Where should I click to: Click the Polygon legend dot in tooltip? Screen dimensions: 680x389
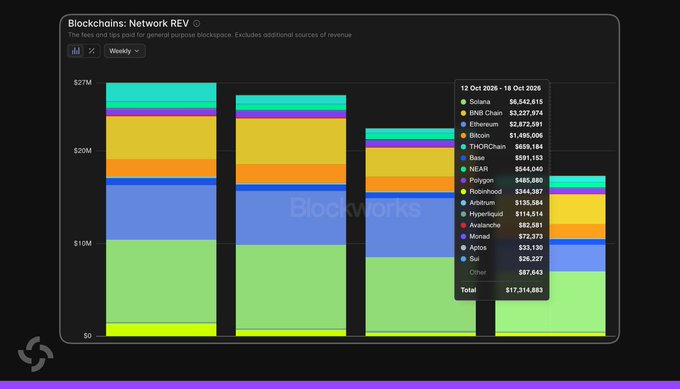(463, 180)
